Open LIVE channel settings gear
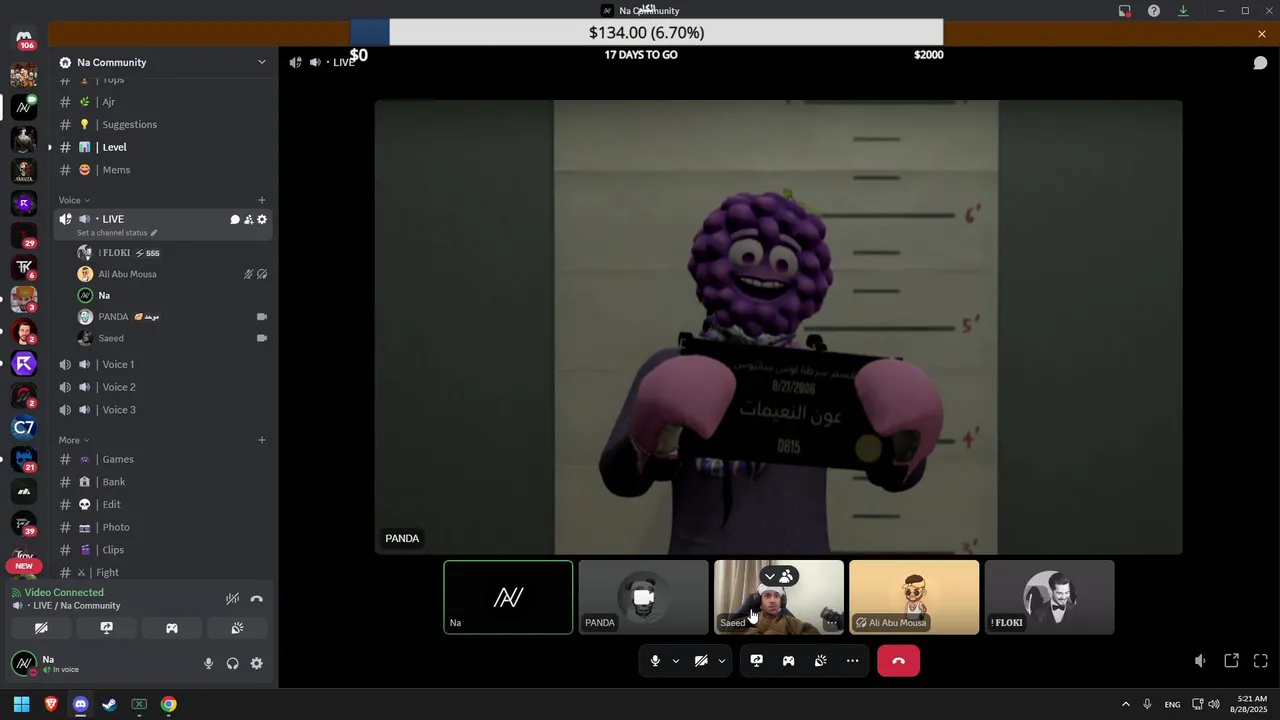Screen dimensions: 1280x720 point(262,219)
